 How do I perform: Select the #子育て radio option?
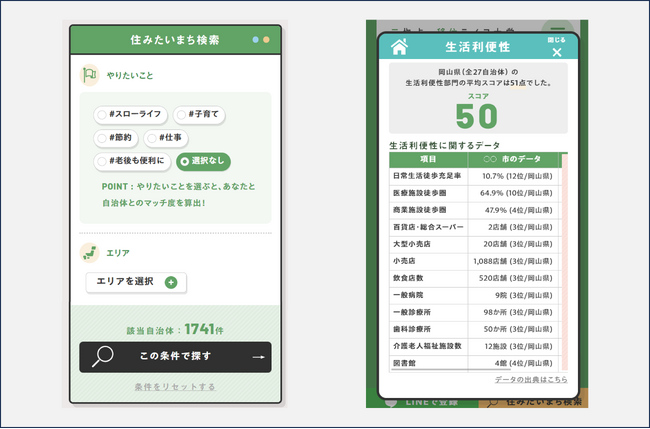coord(199,115)
